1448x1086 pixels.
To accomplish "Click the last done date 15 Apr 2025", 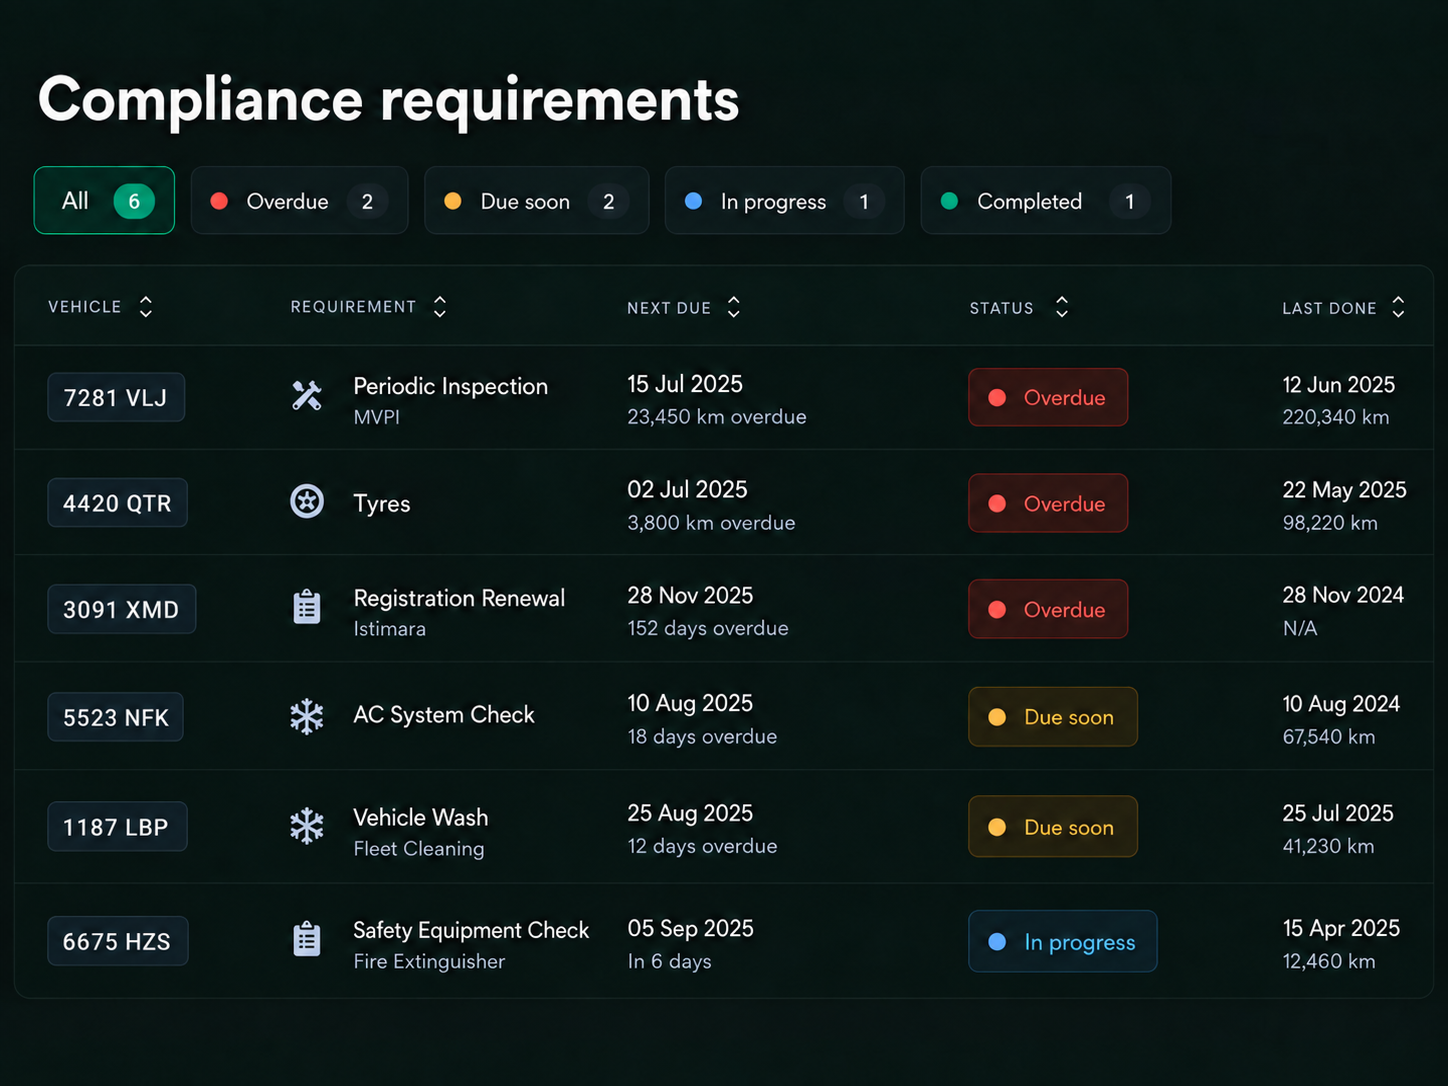I will tap(1341, 928).
